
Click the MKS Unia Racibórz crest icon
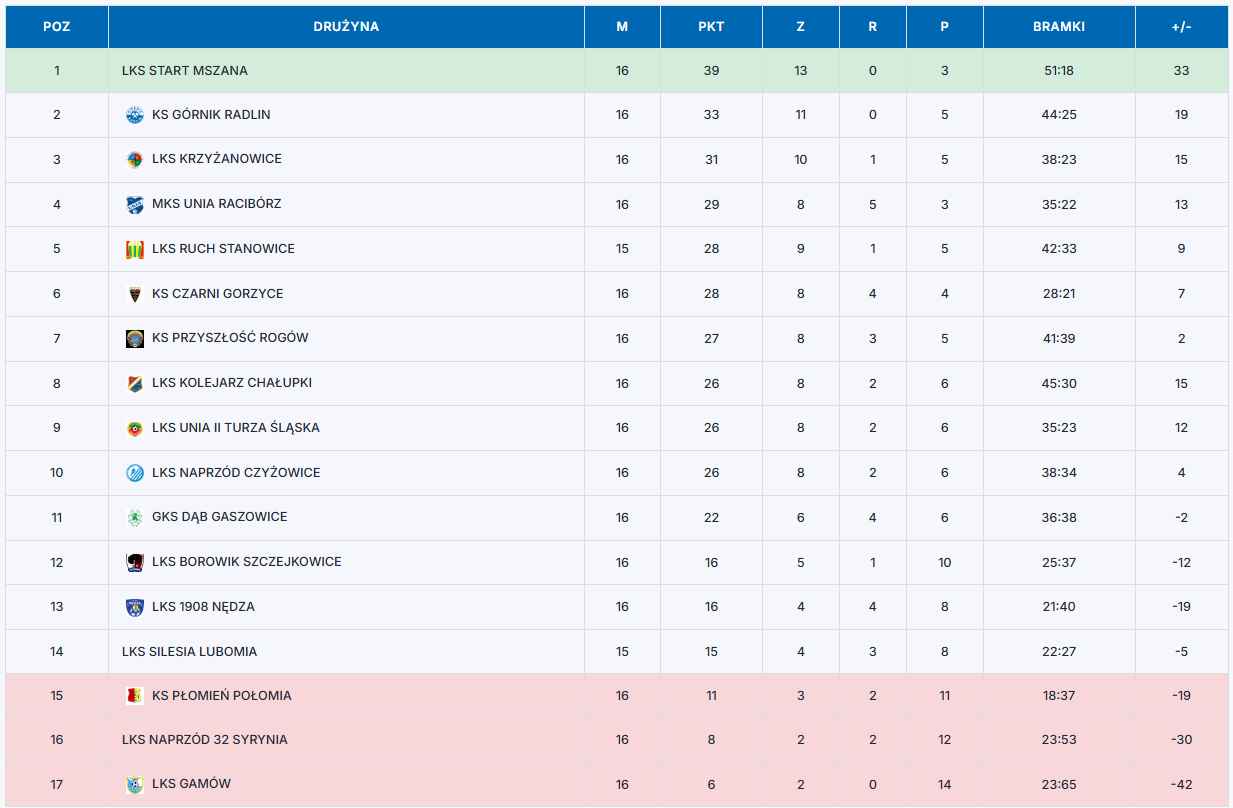pos(134,204)
